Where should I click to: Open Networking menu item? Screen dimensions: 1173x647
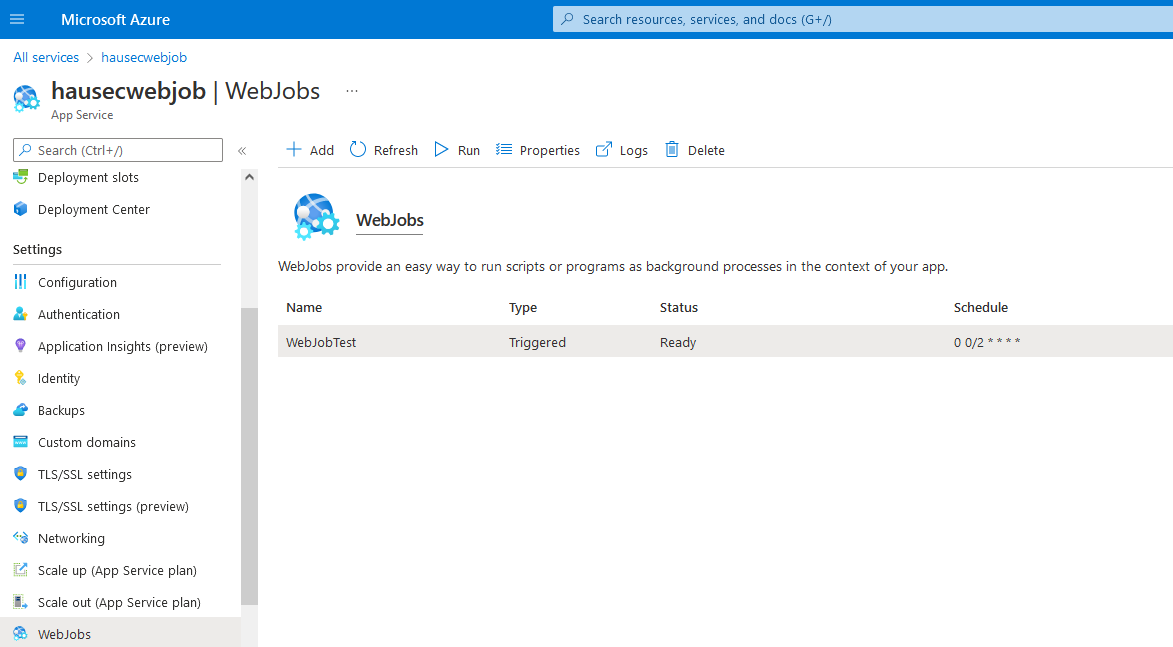[x=71, y=539]
